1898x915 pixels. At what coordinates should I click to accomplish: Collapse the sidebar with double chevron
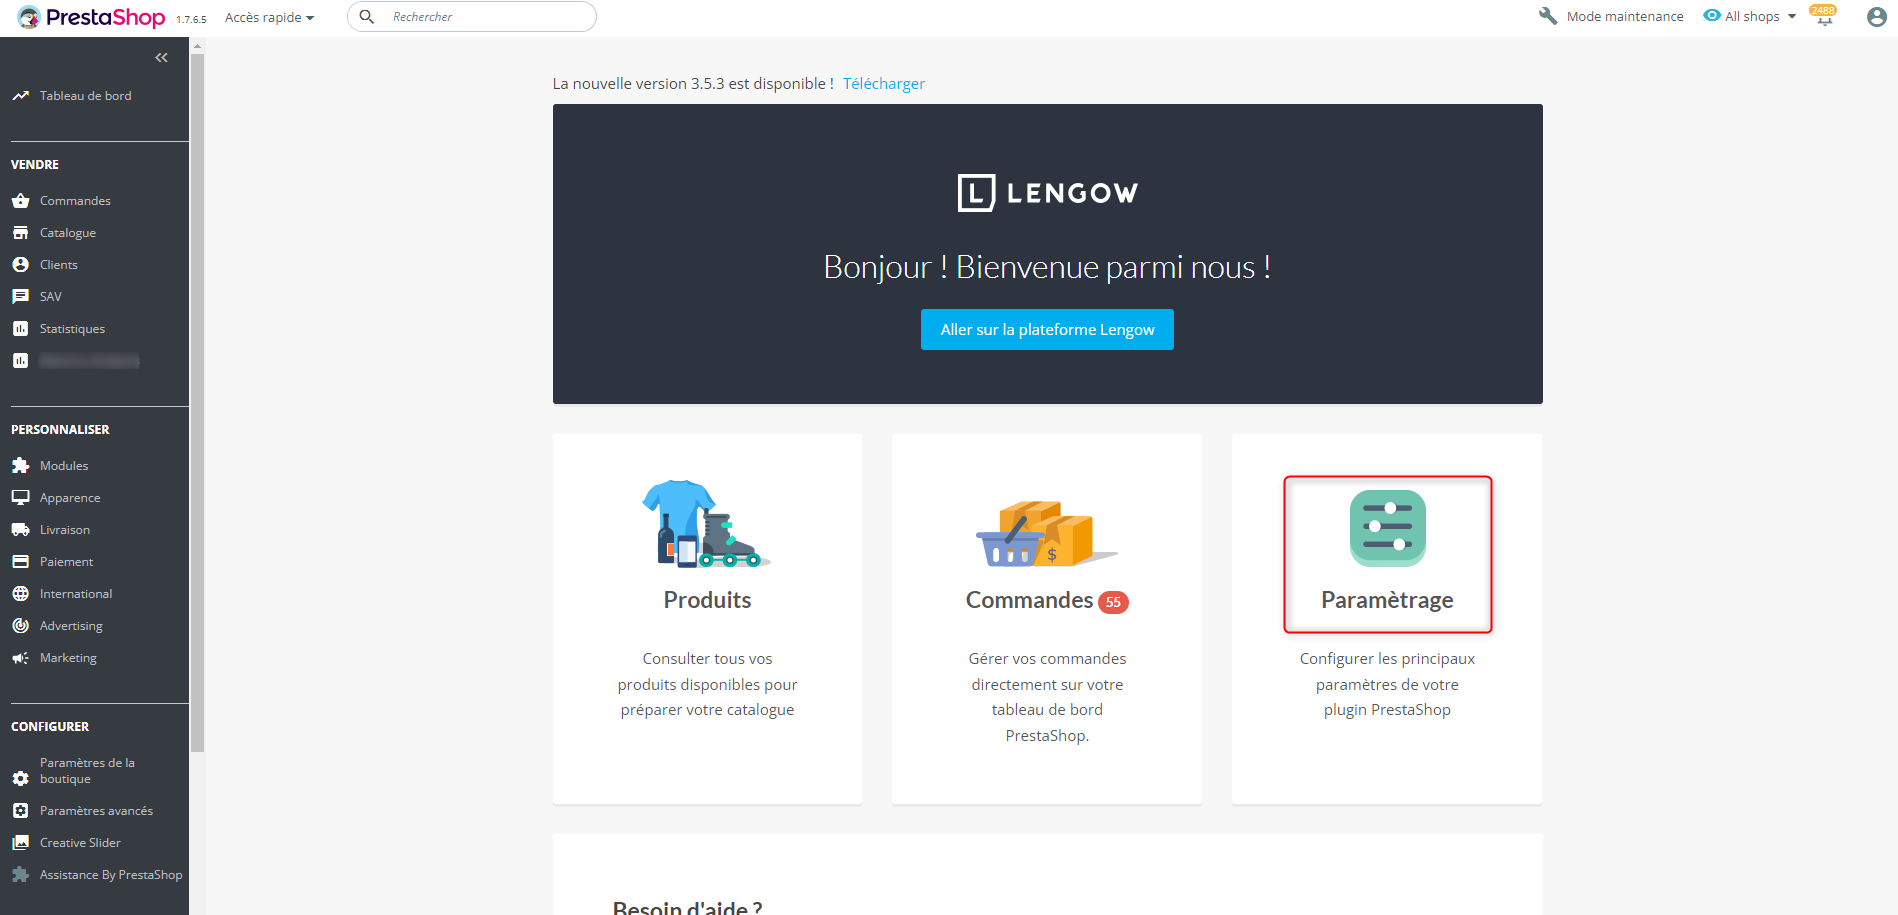[x=161, y=58]
